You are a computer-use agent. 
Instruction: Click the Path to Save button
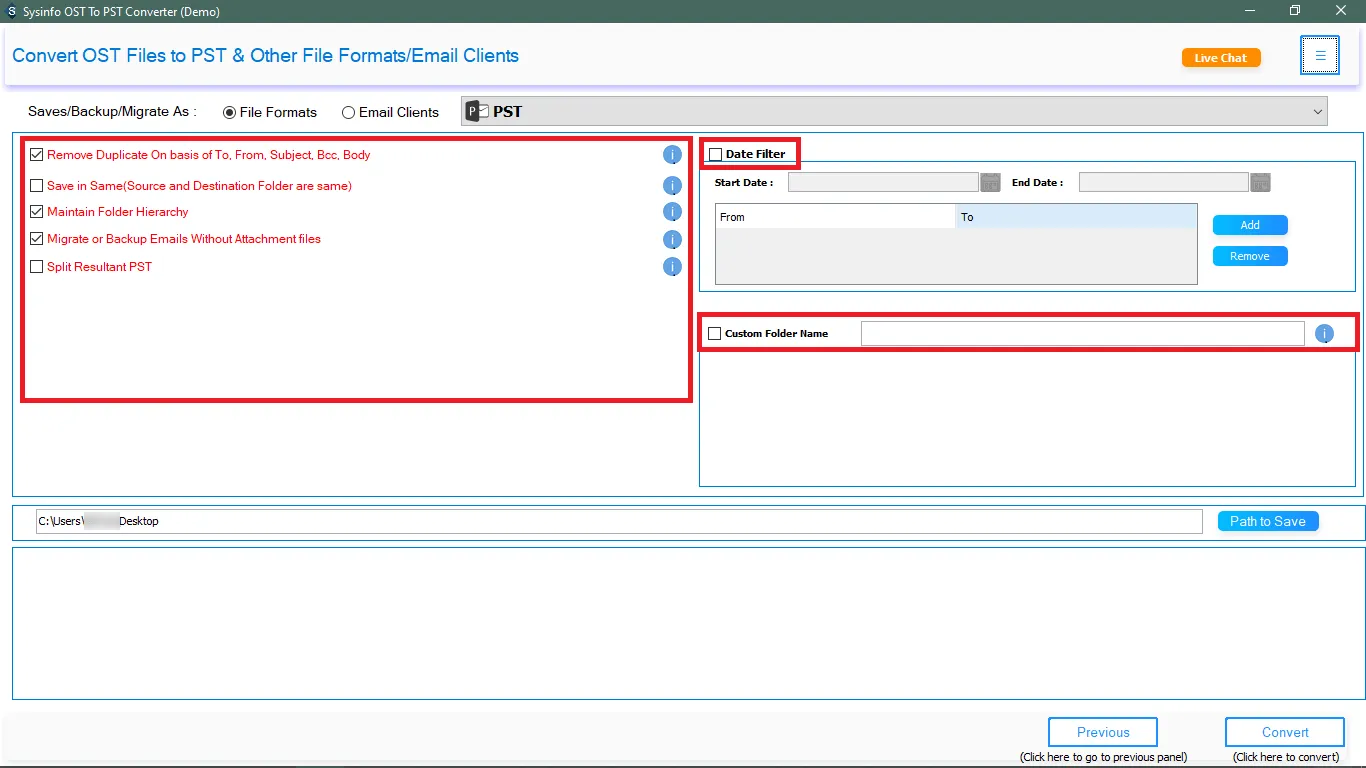(1268, 521)
